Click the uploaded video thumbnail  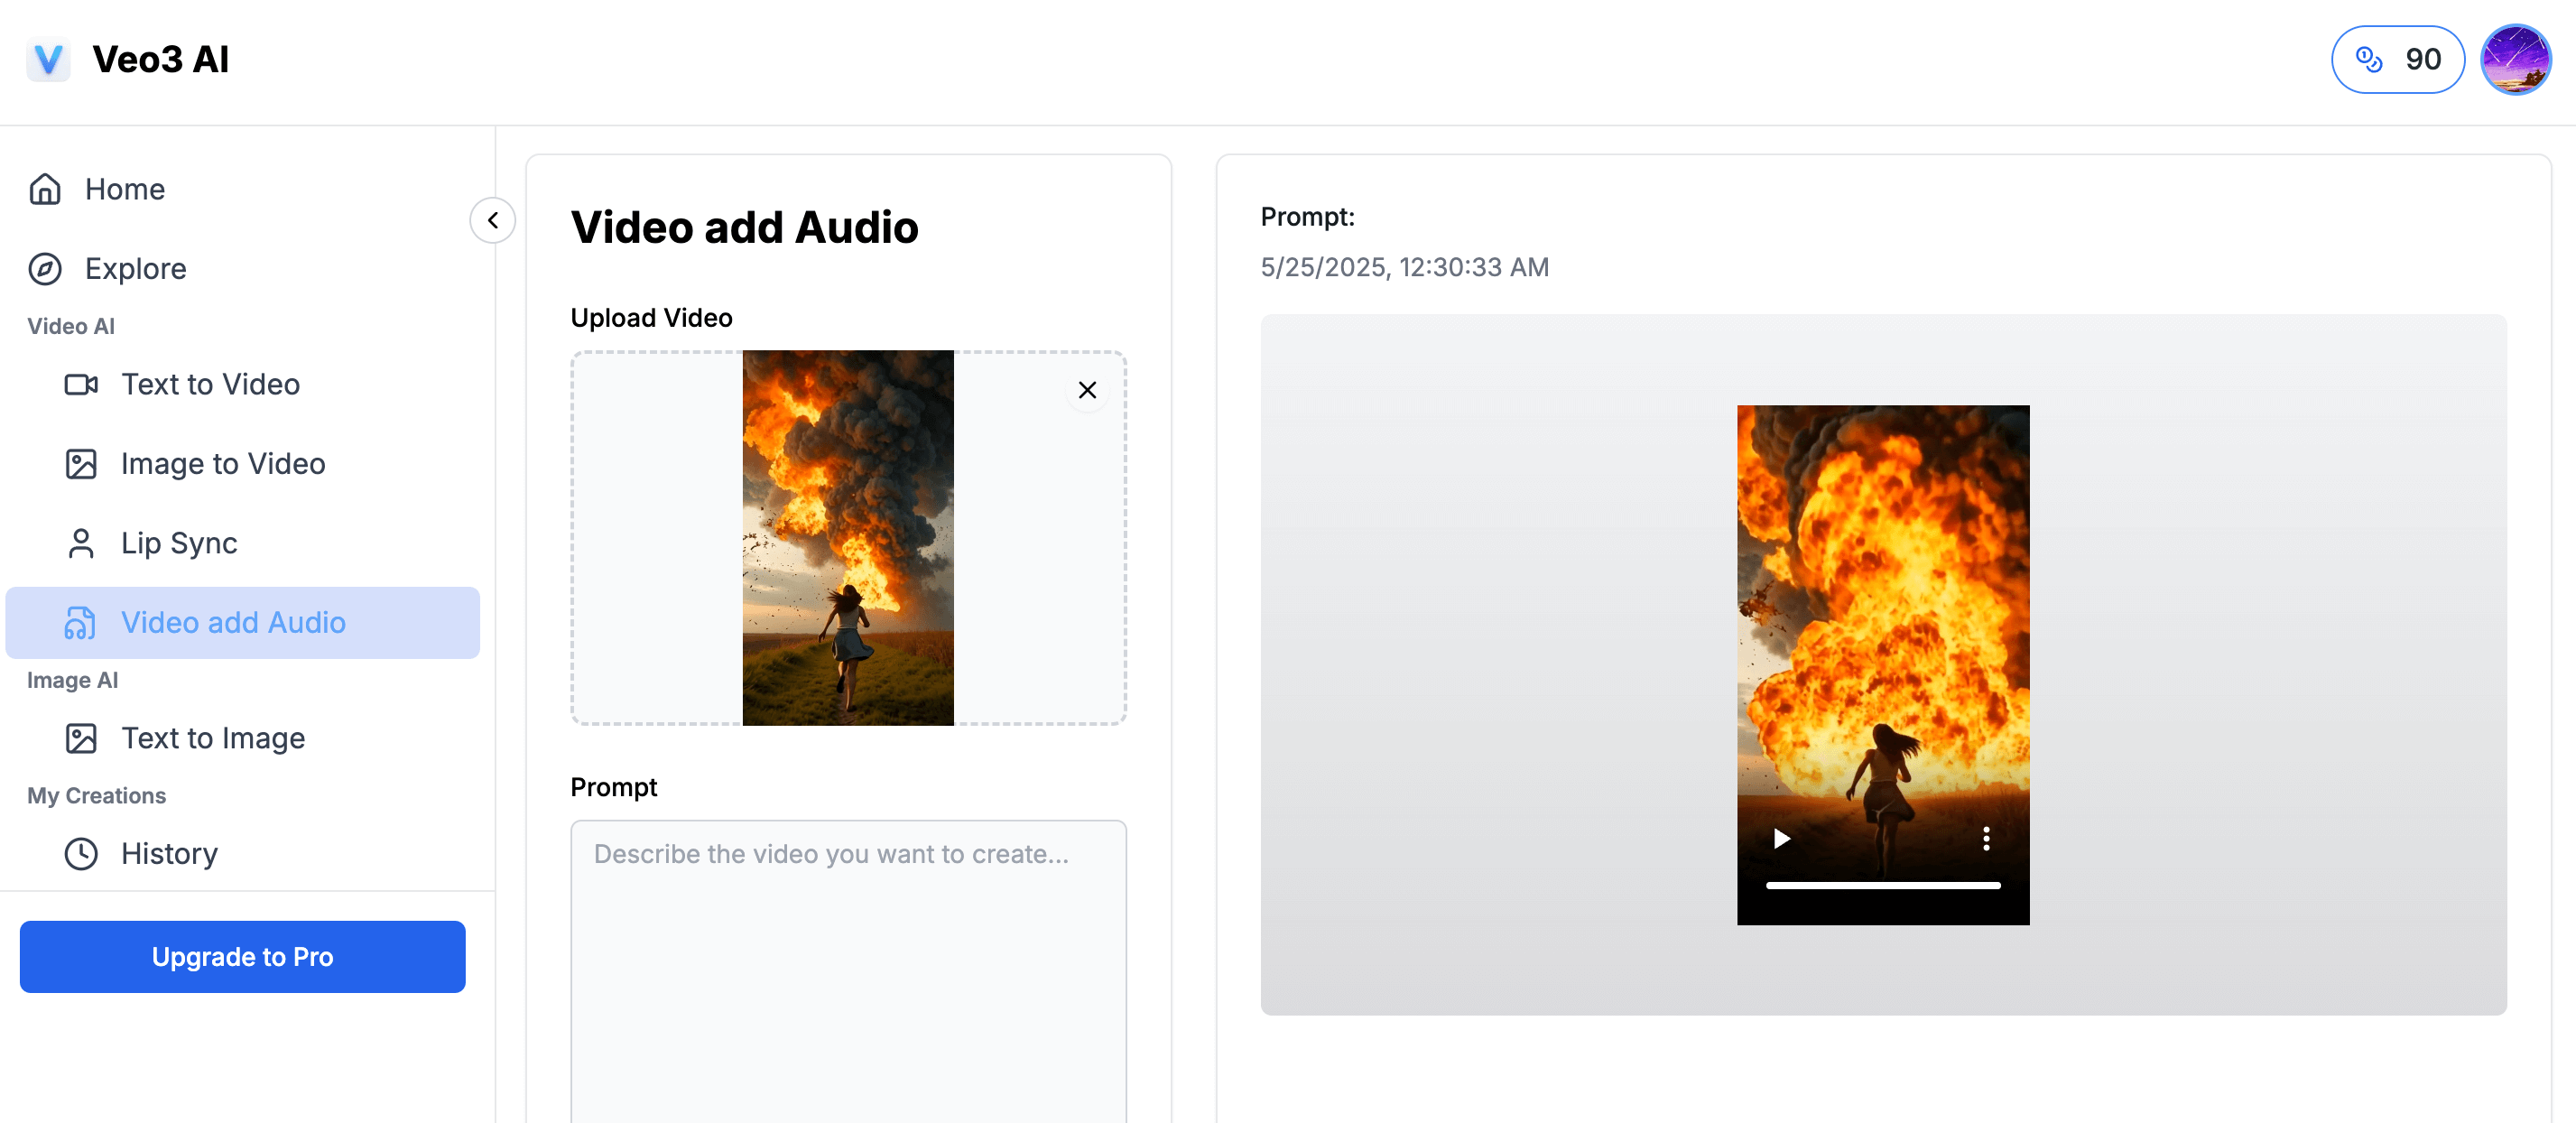point(848,538)
